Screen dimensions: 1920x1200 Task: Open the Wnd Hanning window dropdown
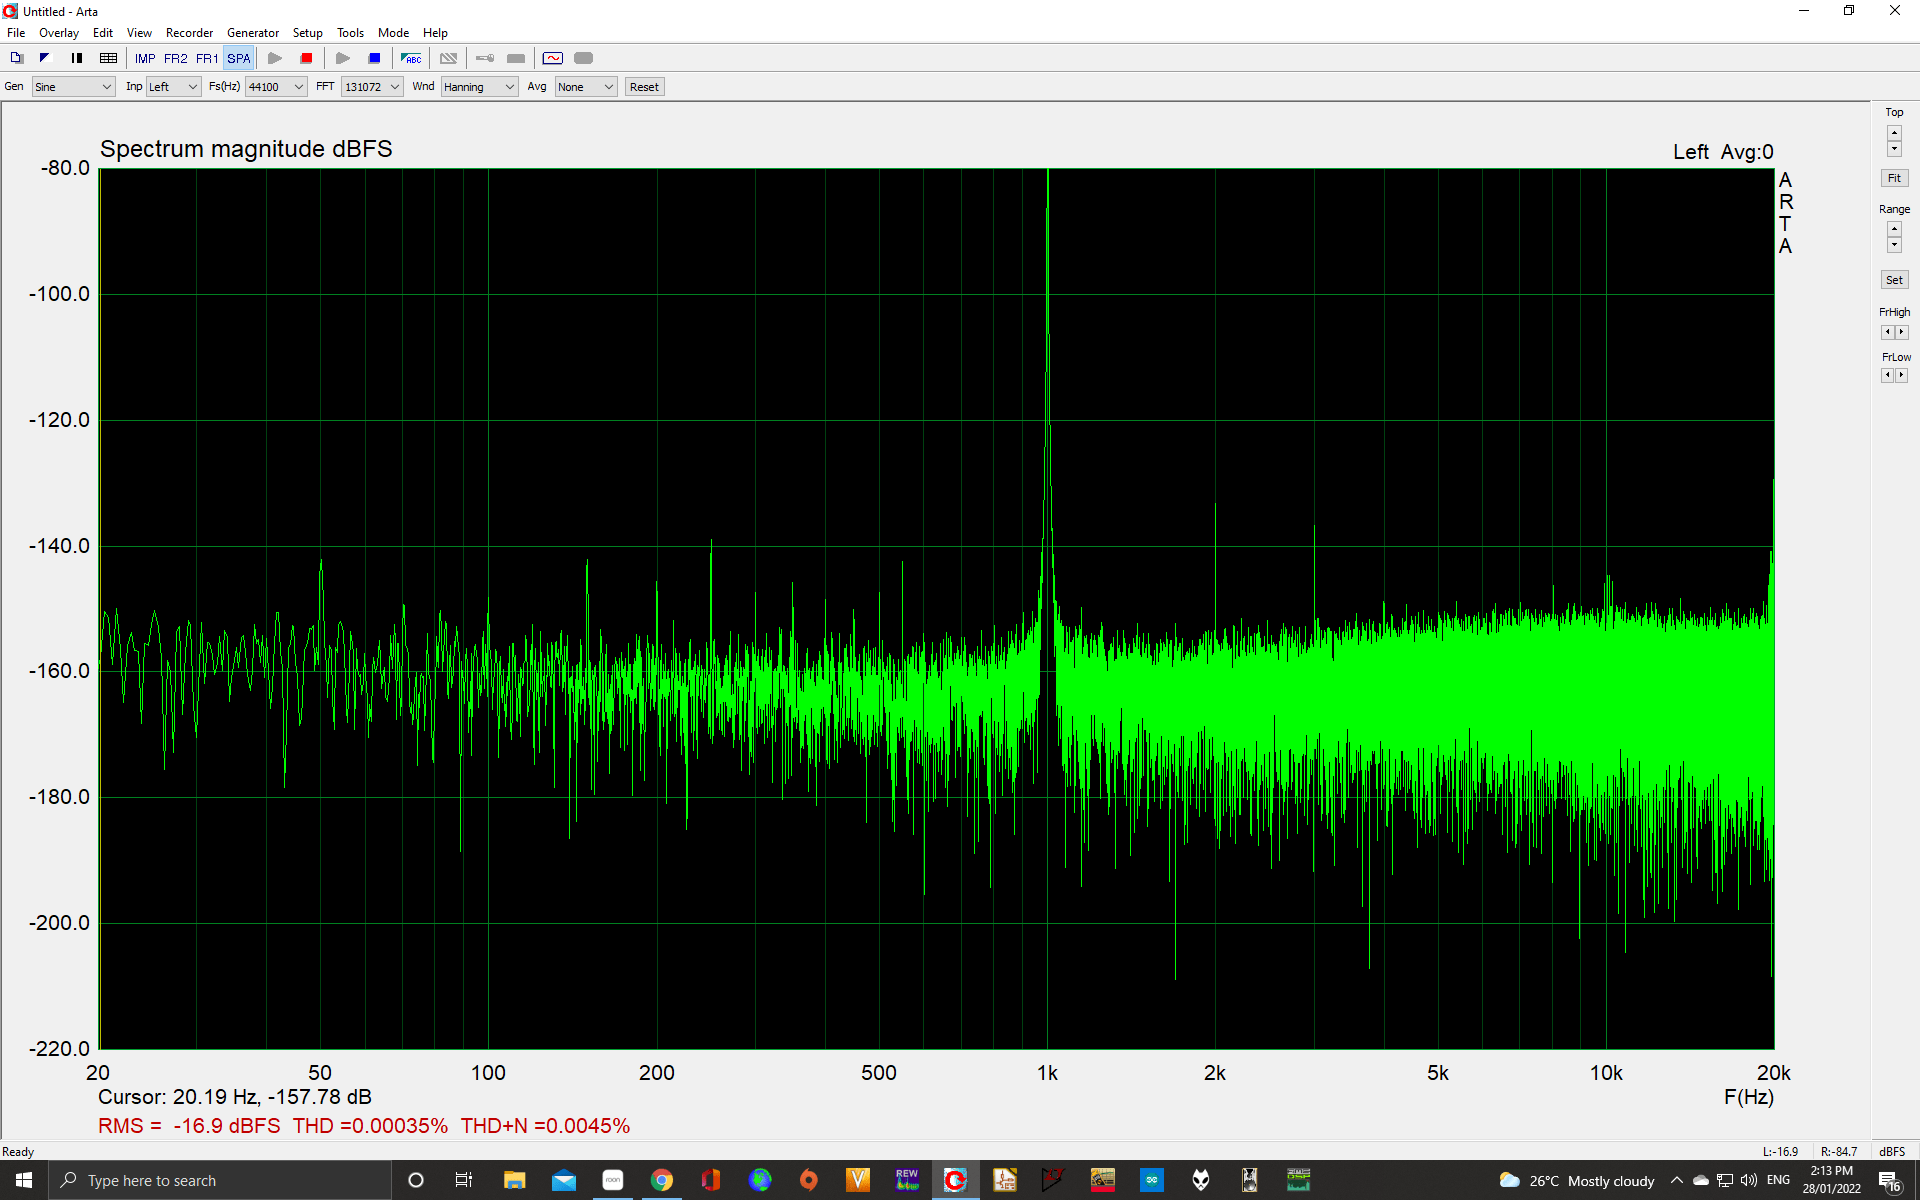[480, 87]
